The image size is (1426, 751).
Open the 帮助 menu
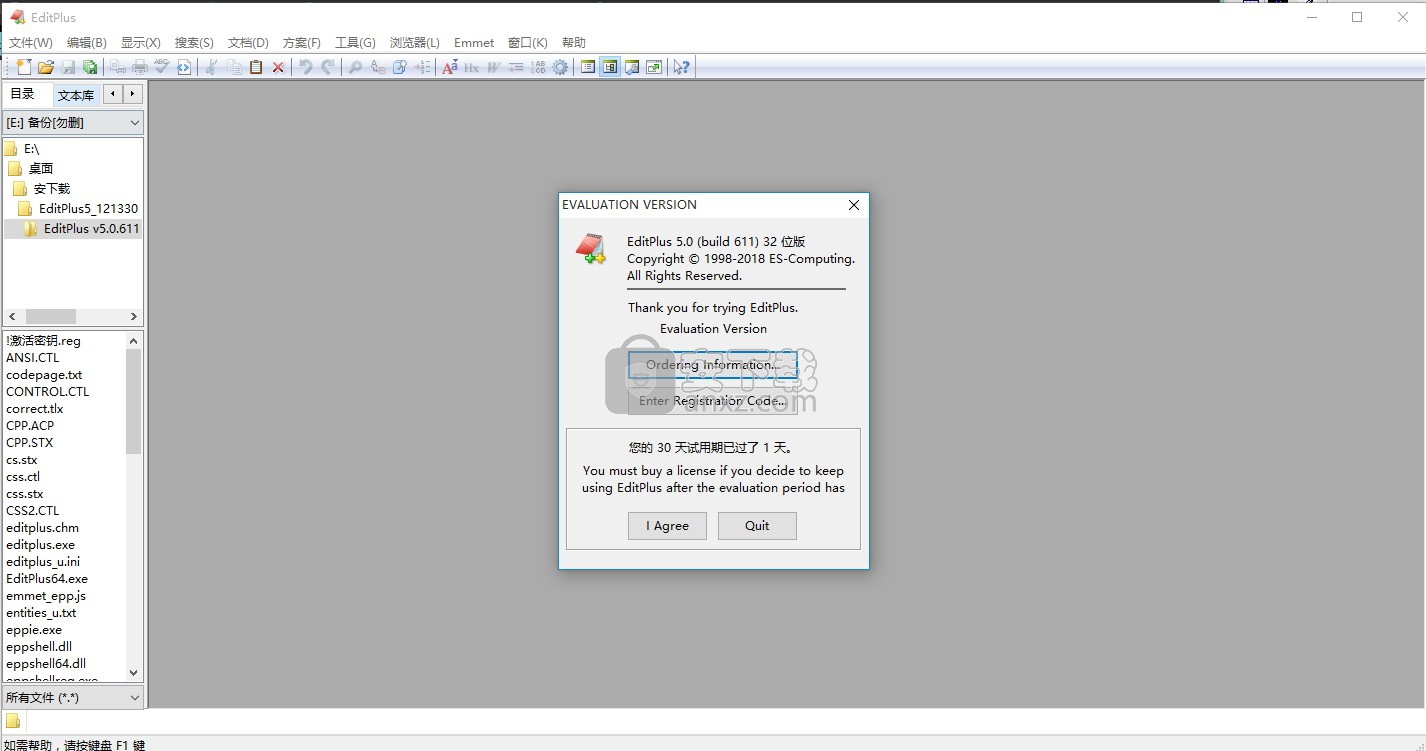(x=574, y=43)
